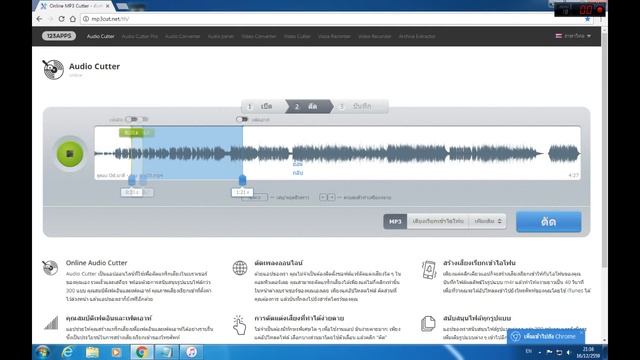Open the language selector dropdown with flag
Viewport: 640px width, 360px height.
573,36
